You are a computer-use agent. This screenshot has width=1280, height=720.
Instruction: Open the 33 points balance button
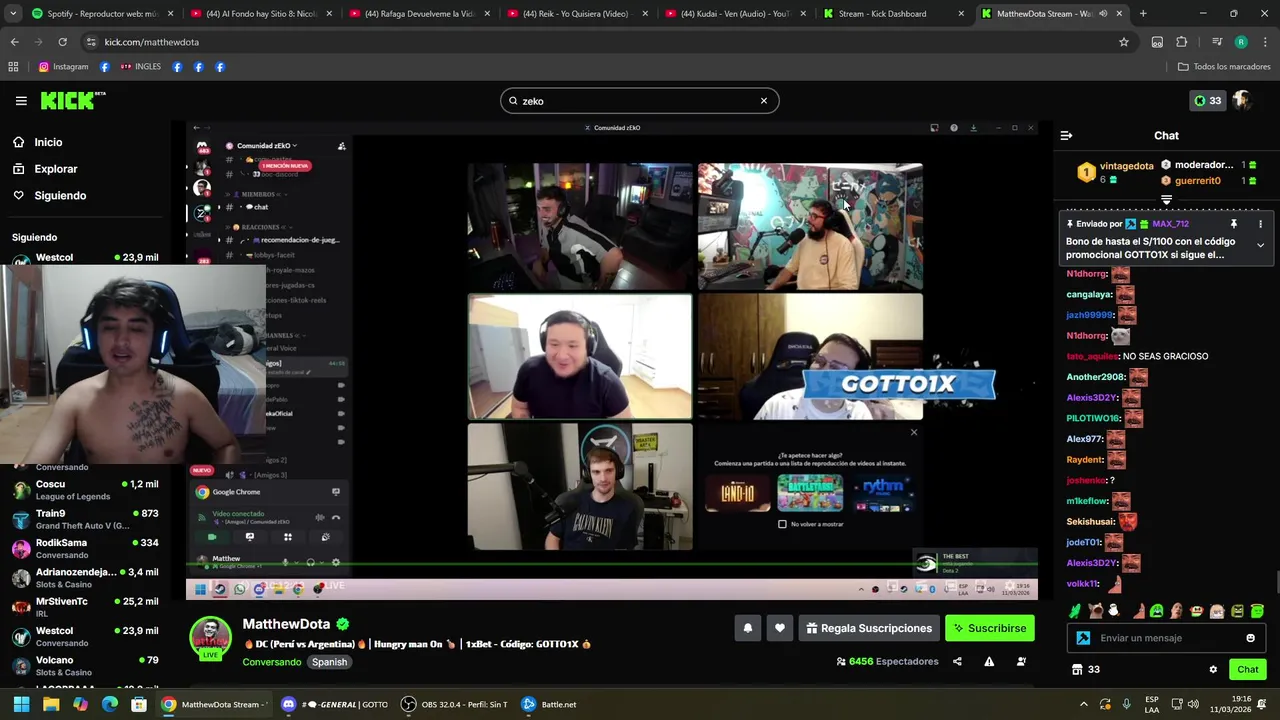(1207, 100)
